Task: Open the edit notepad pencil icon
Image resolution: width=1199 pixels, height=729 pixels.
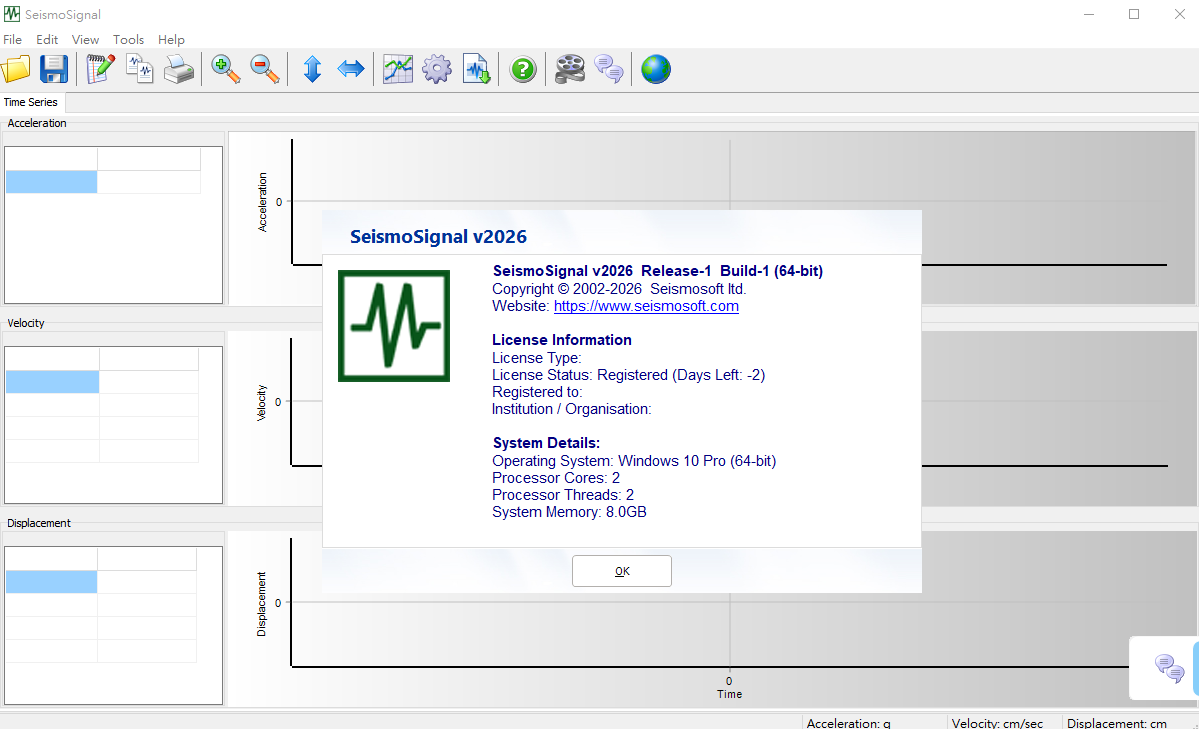Action: tap(100, 70)
